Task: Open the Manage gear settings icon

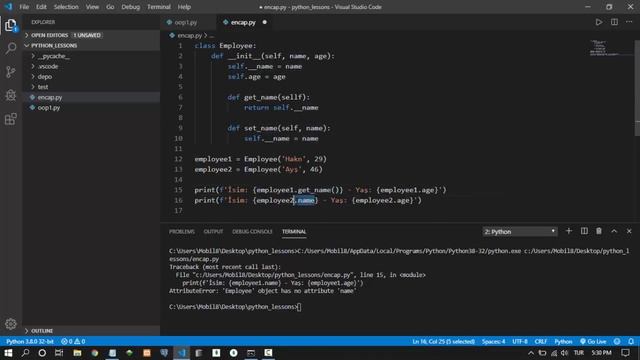Action: click(11, 324)
